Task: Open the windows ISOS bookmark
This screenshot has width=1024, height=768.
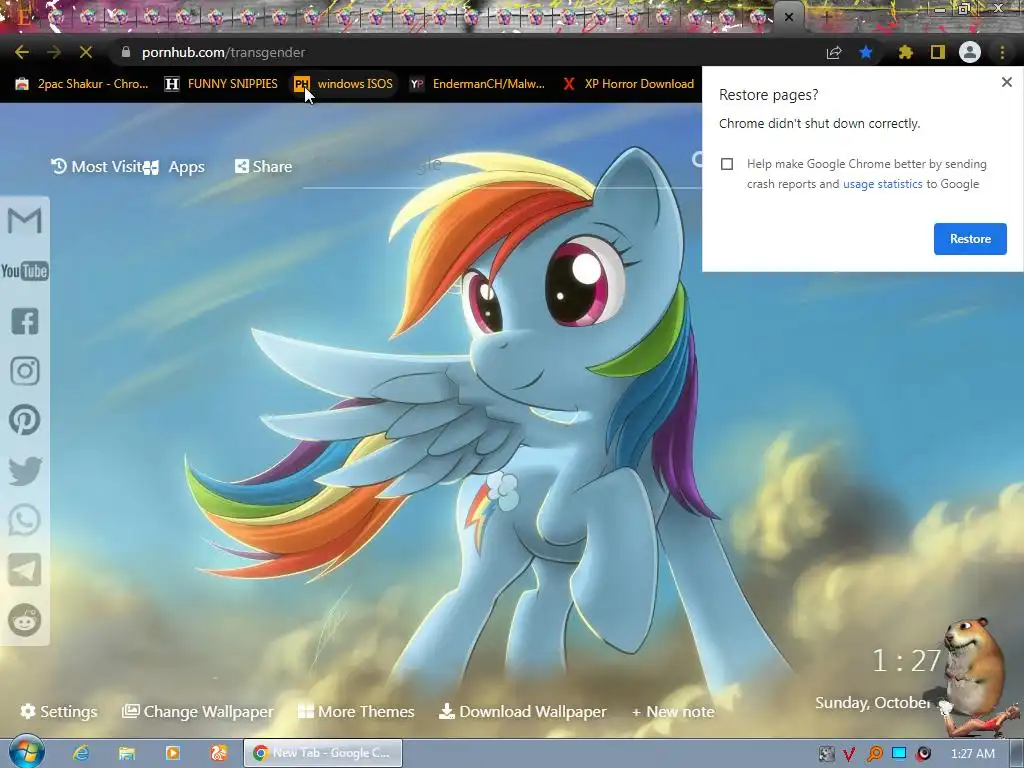Action: pos(344,84)
